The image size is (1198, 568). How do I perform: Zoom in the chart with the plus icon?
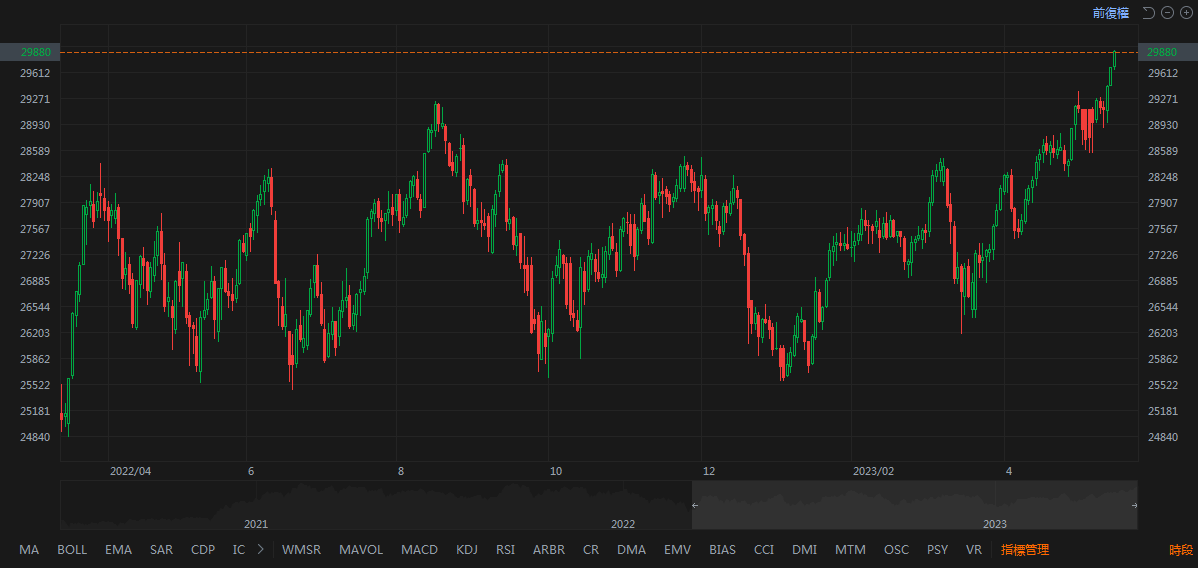pyautogui.click(x=1184, y=12)
